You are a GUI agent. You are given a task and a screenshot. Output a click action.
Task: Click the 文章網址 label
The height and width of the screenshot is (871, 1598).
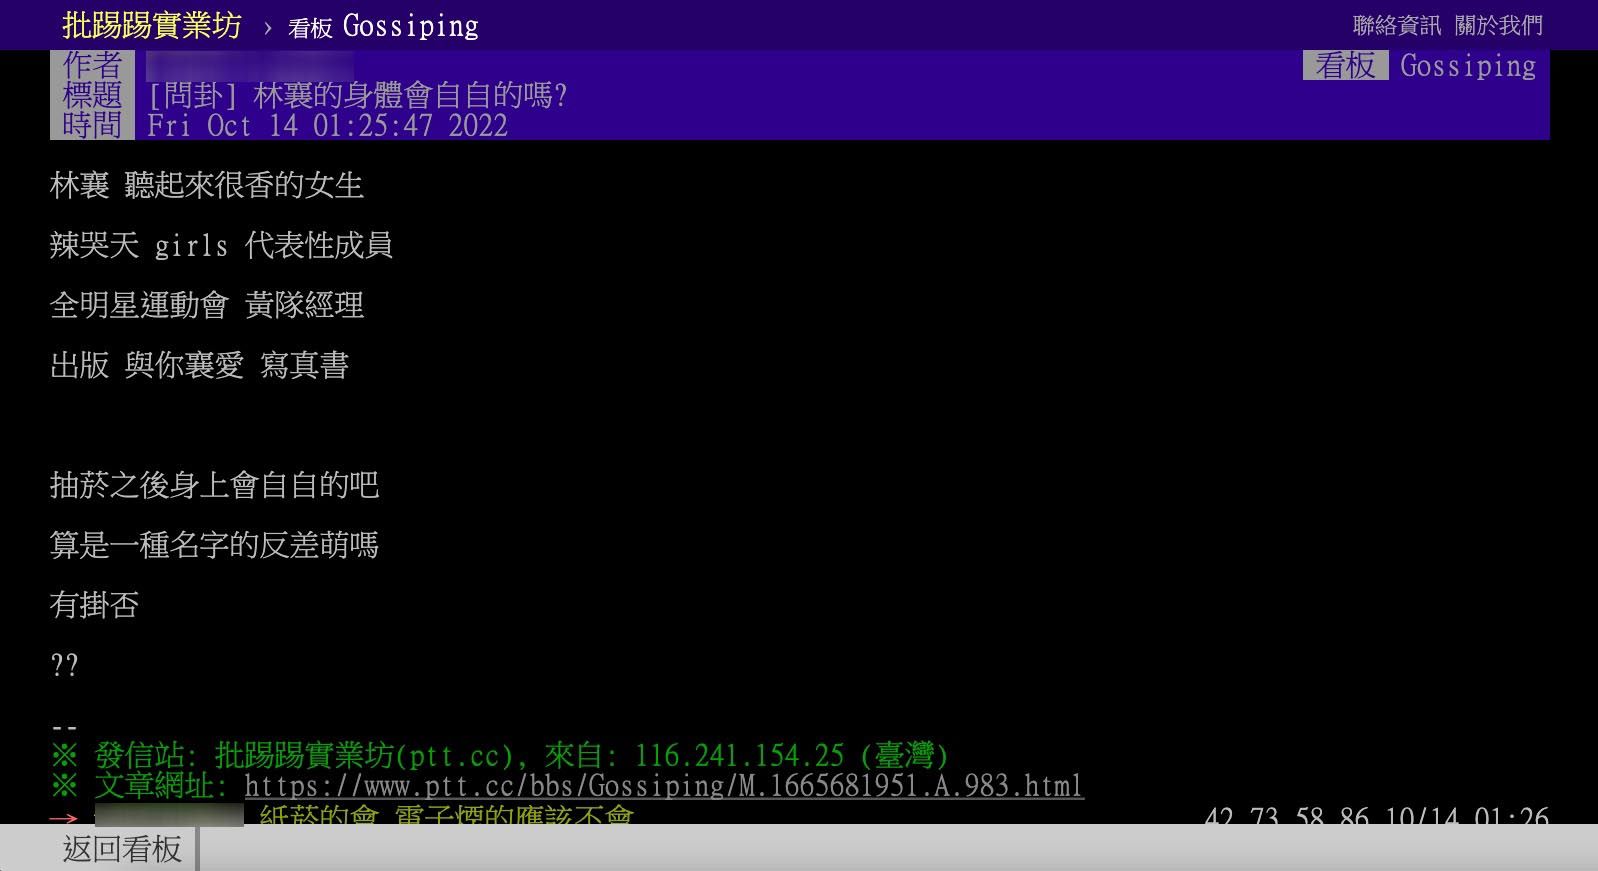point(161,786)
